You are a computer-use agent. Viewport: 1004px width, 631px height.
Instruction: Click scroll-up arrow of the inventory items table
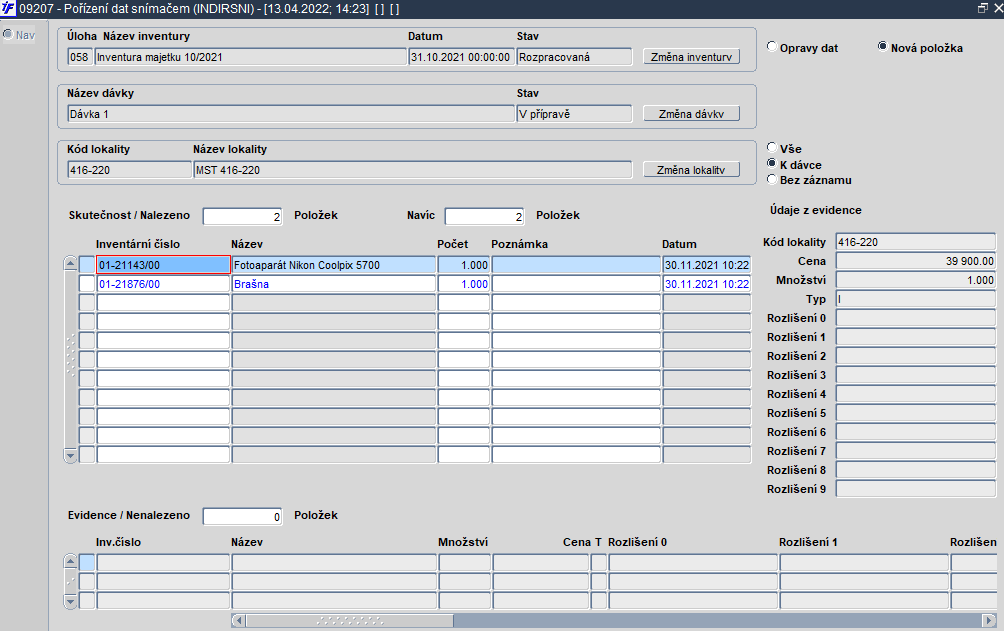70,264
